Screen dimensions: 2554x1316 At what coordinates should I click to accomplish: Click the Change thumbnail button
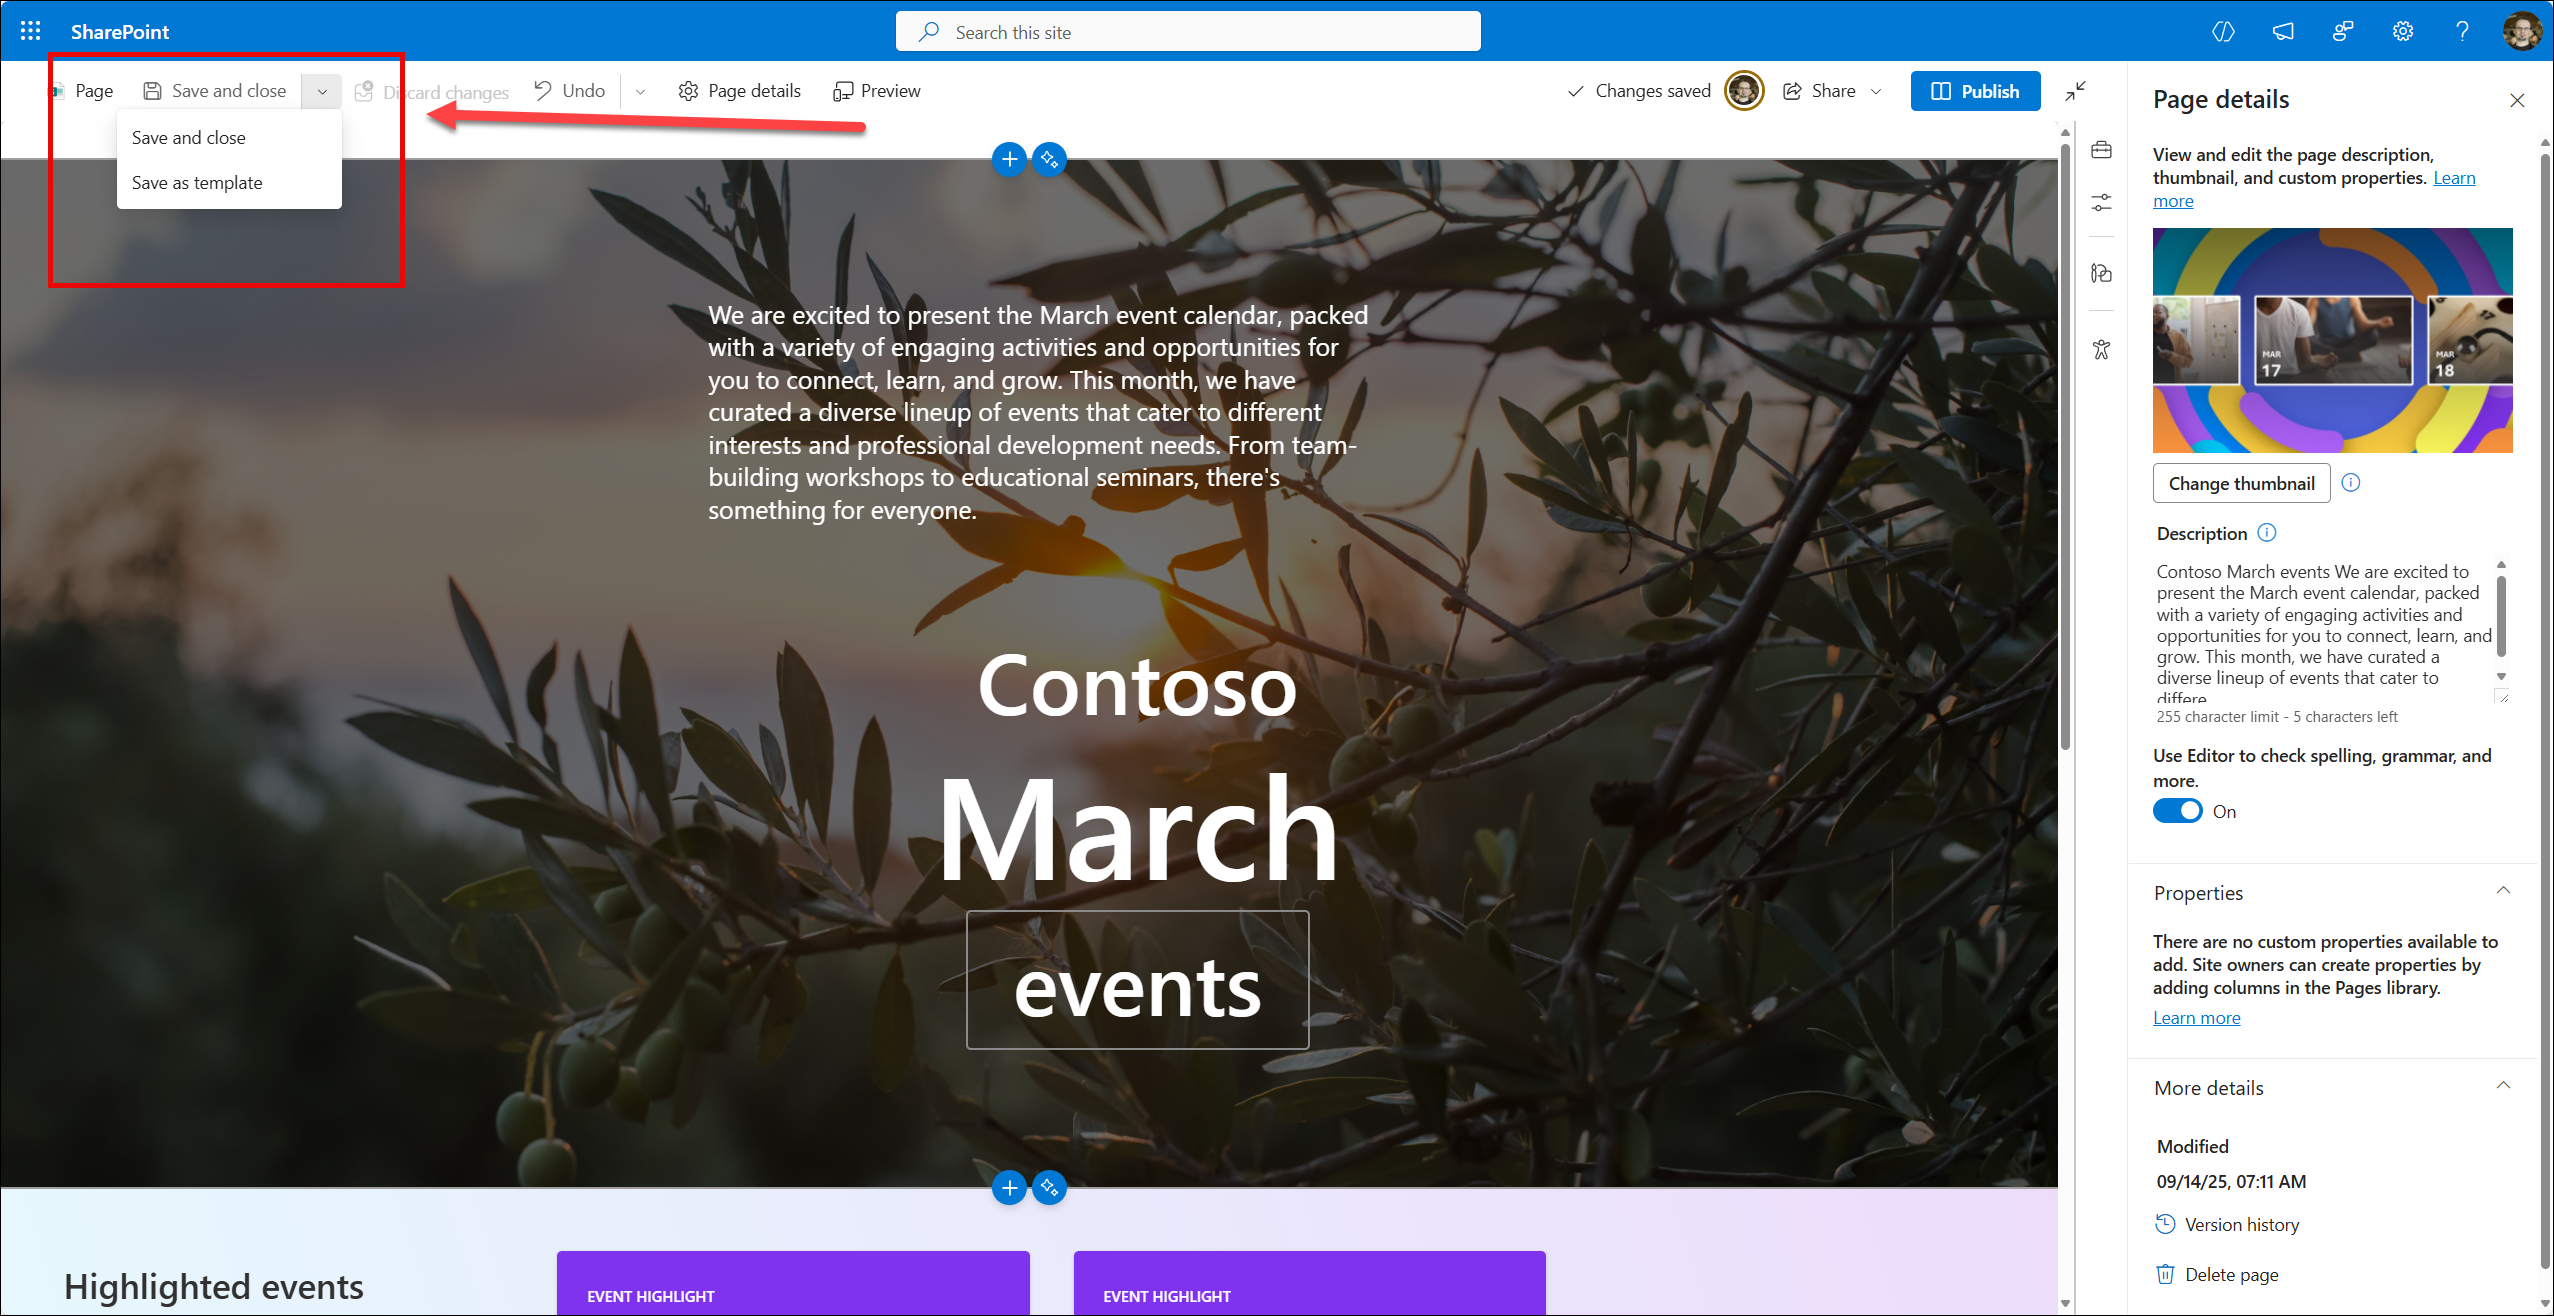coord(2241,483)
